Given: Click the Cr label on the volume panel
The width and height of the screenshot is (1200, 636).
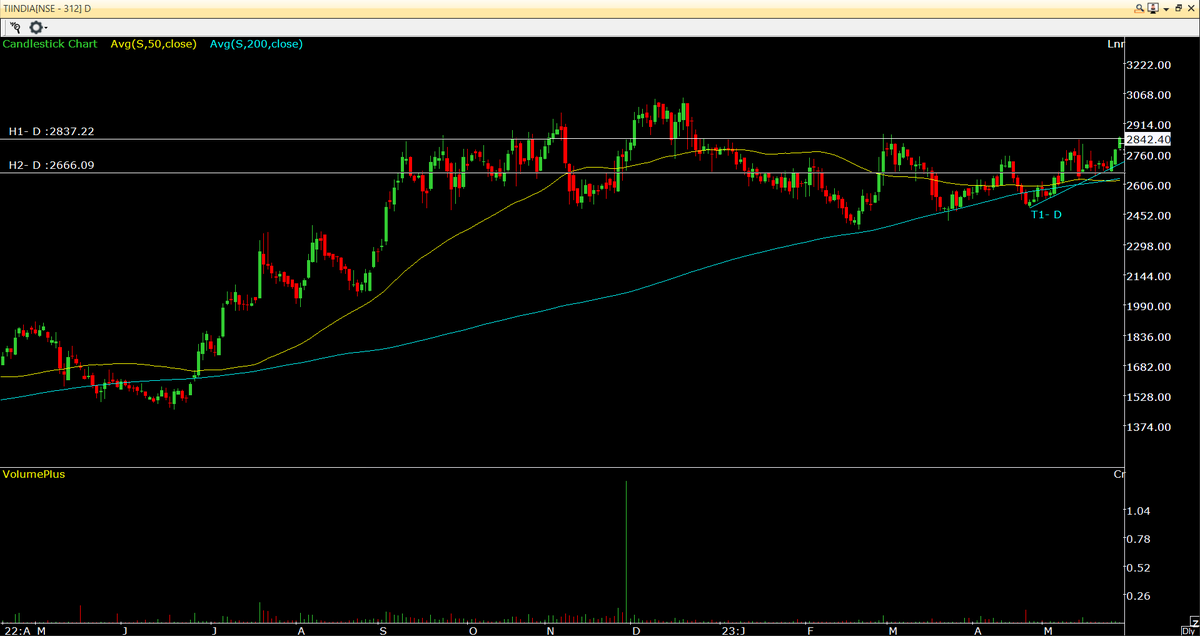Looking at the screenshot, I should click(1117, 474).
